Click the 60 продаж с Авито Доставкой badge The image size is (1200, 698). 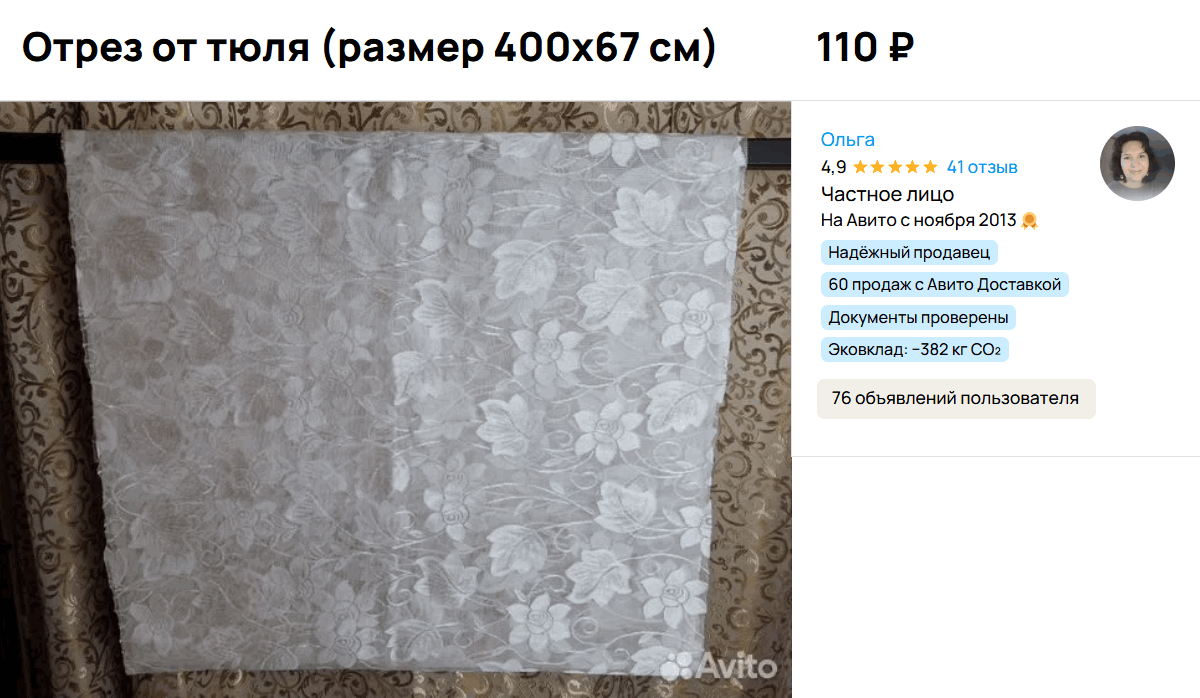(x=945, y=285)
